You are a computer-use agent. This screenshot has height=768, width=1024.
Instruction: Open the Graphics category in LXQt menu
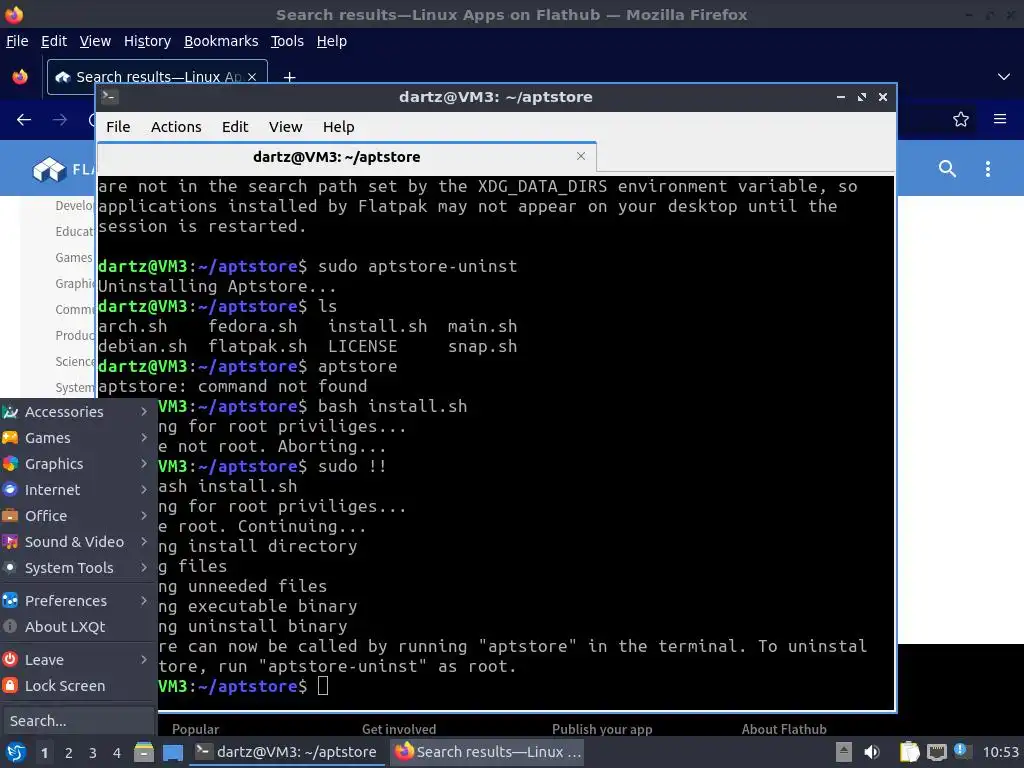77,464
